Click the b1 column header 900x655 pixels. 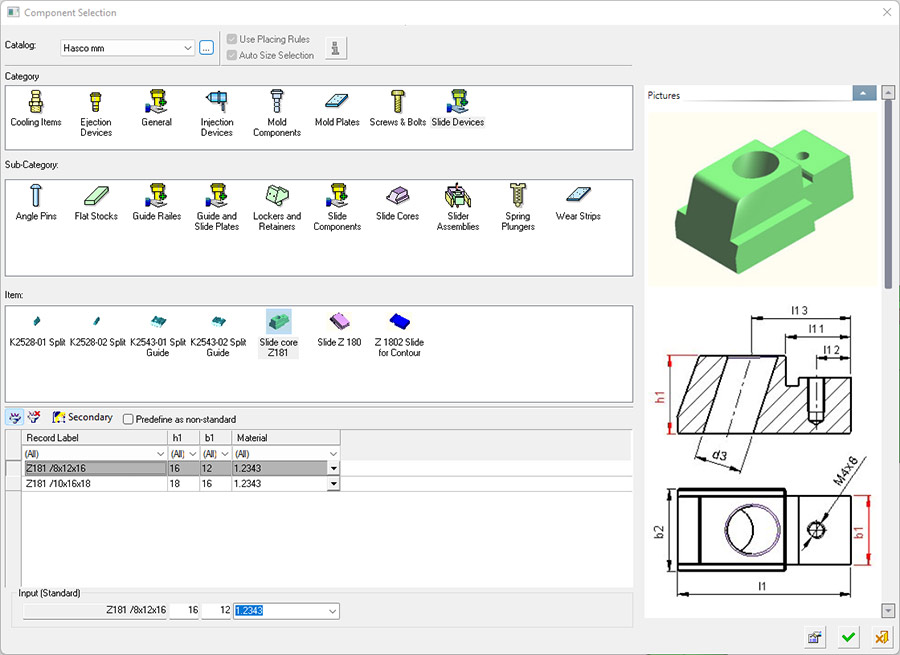tap(216, 437)
